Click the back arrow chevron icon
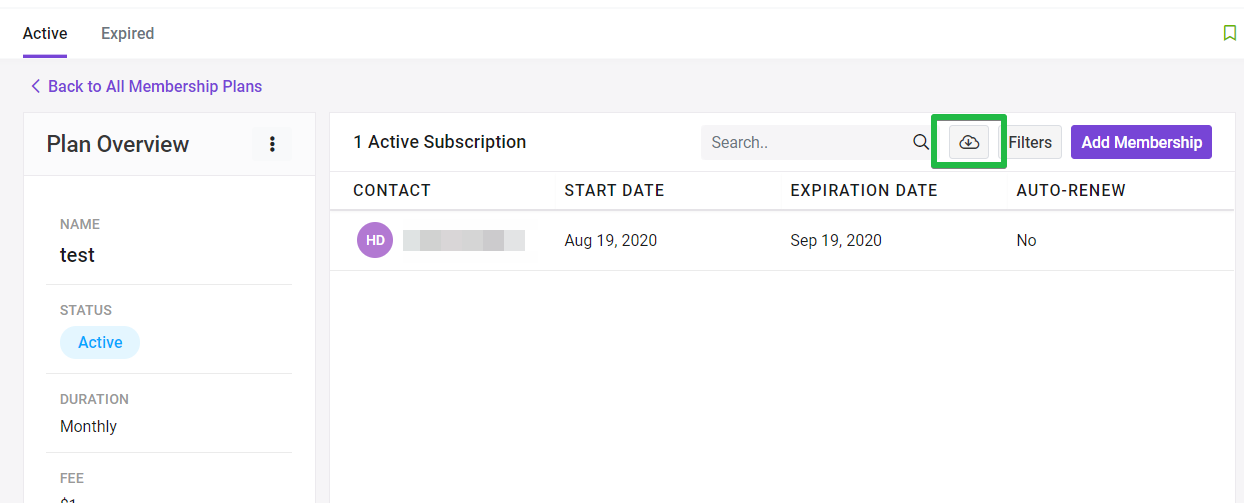1244x503 pixels. pos(35,86)
